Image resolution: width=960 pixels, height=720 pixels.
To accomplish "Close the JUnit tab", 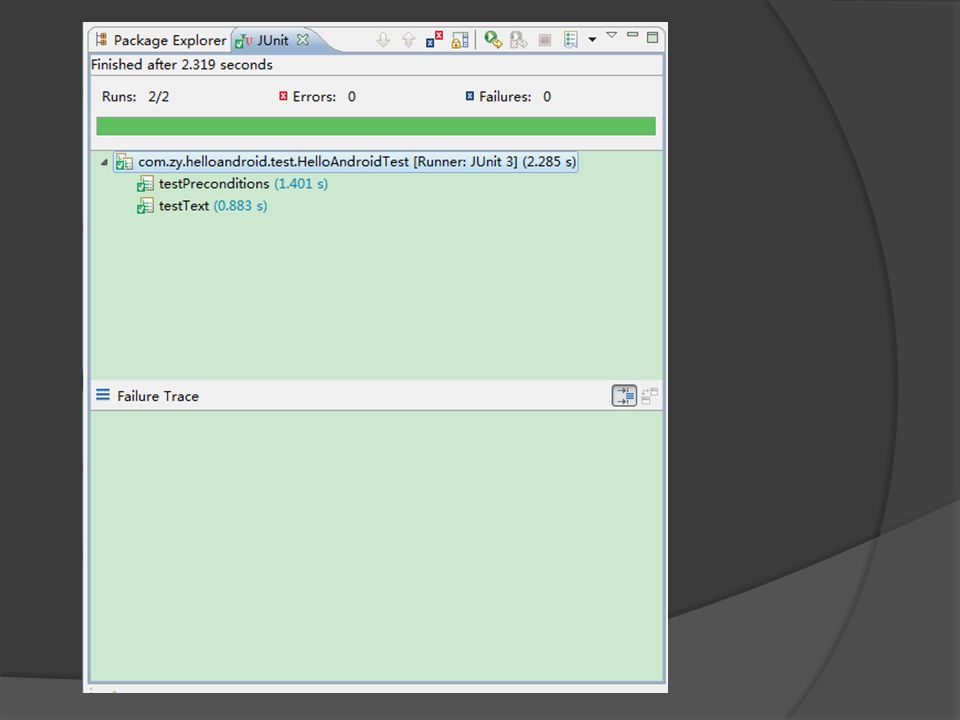I will (302, 40).
